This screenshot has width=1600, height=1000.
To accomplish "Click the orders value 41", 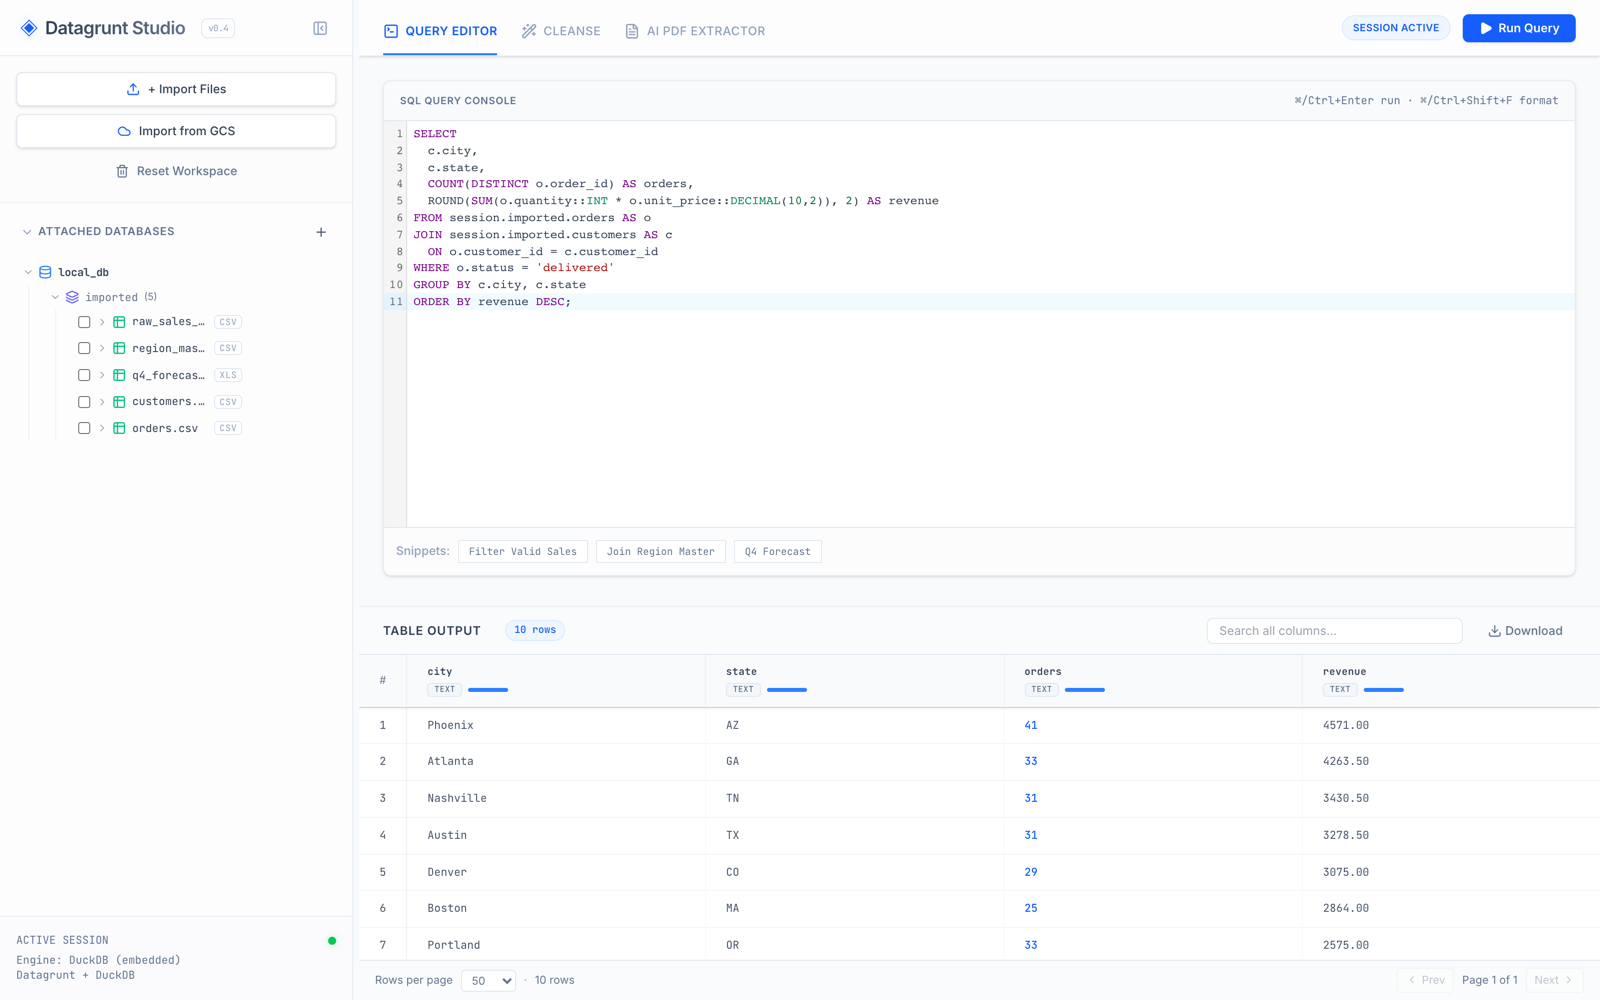I will point(1031,726).
